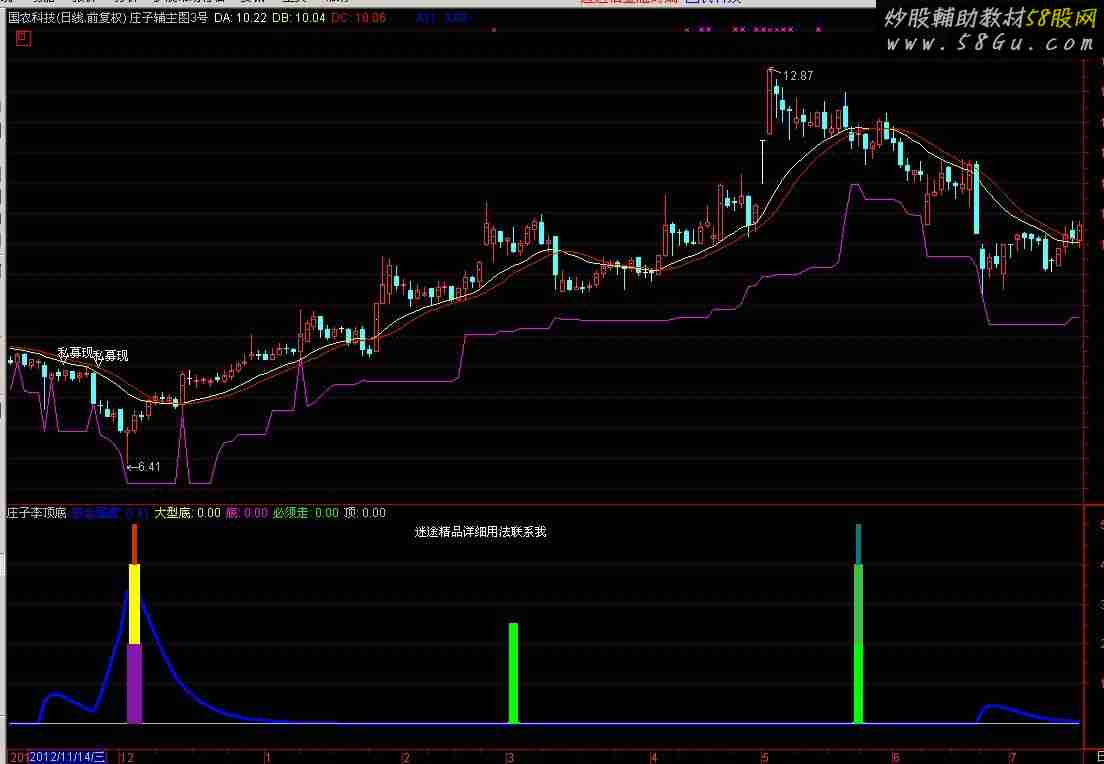Click the month 3 marker on the time axis
Viewport: 1104px width, 764px height.
click(510, 757)
